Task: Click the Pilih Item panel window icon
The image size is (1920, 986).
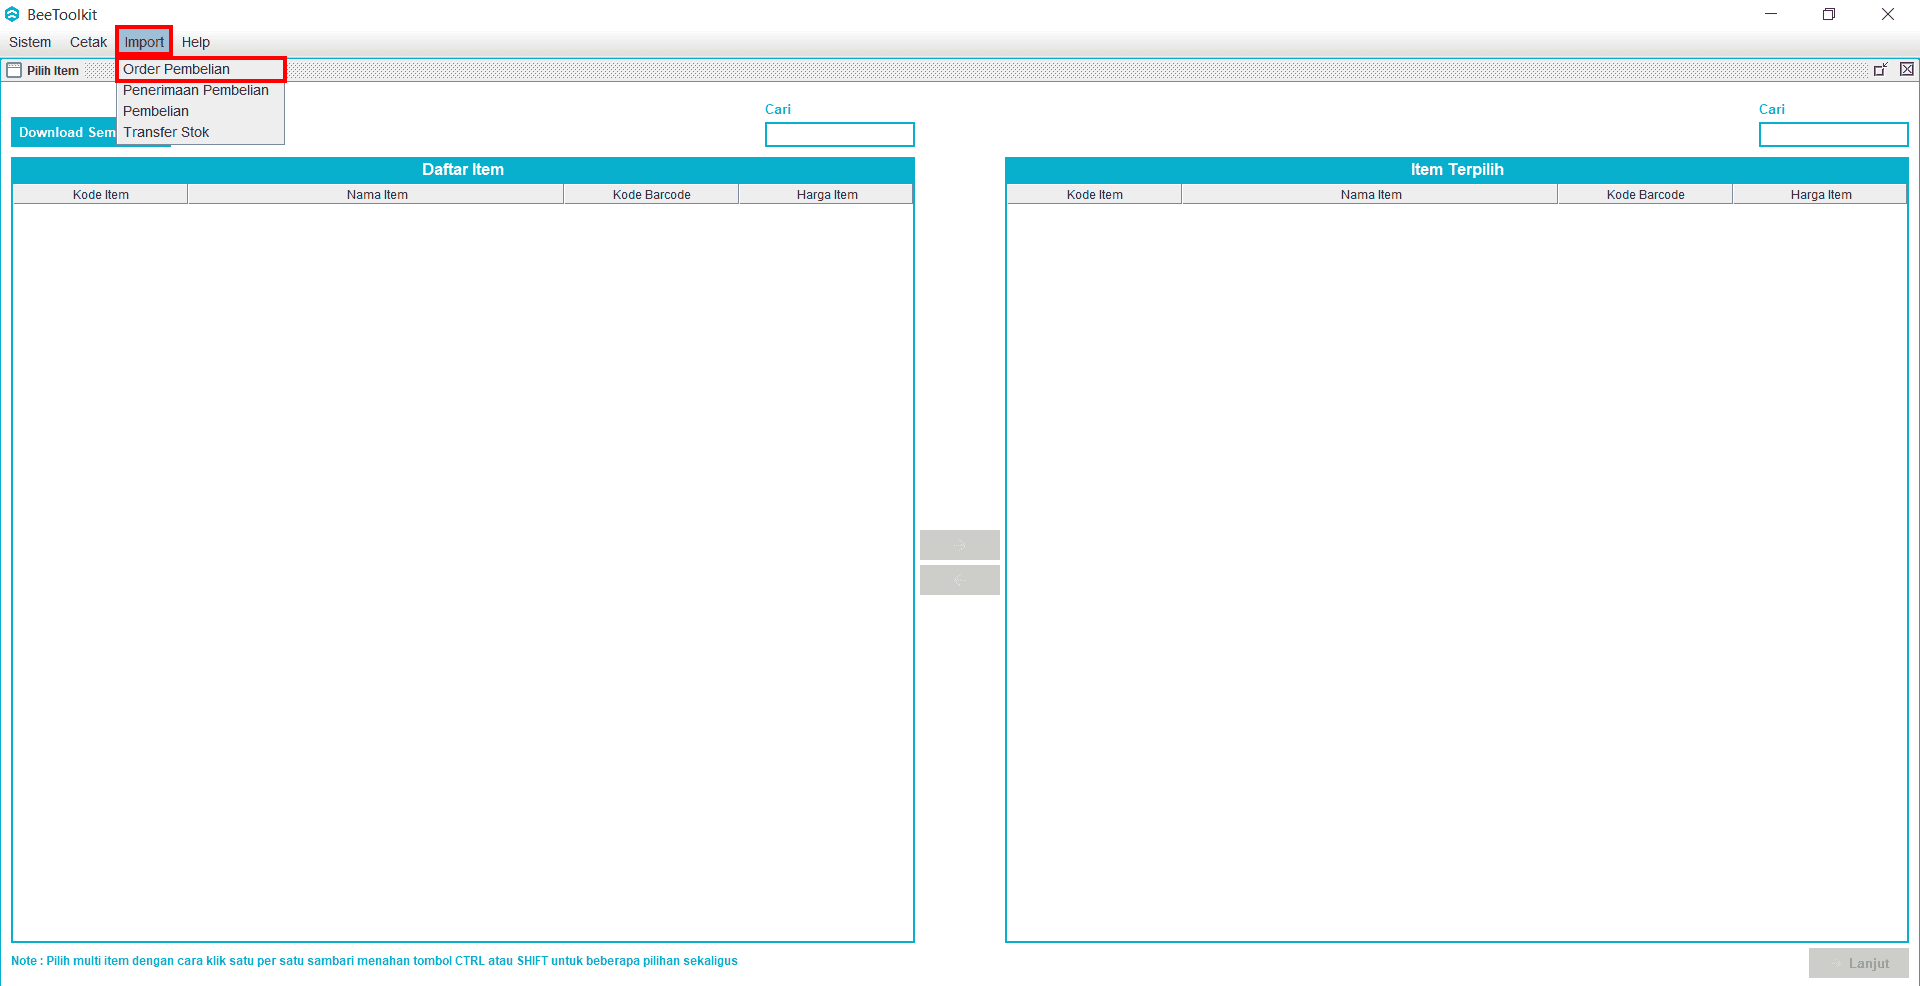Action: [x=14, y=70]
